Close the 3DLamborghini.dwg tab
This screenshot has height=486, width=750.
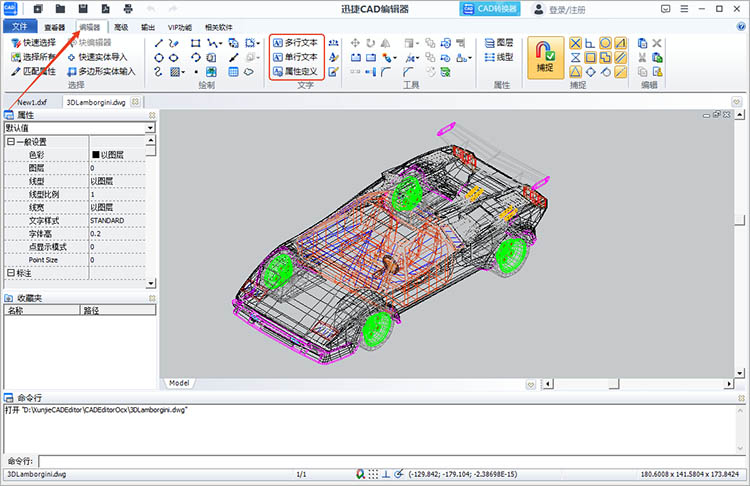pos(135,101)
